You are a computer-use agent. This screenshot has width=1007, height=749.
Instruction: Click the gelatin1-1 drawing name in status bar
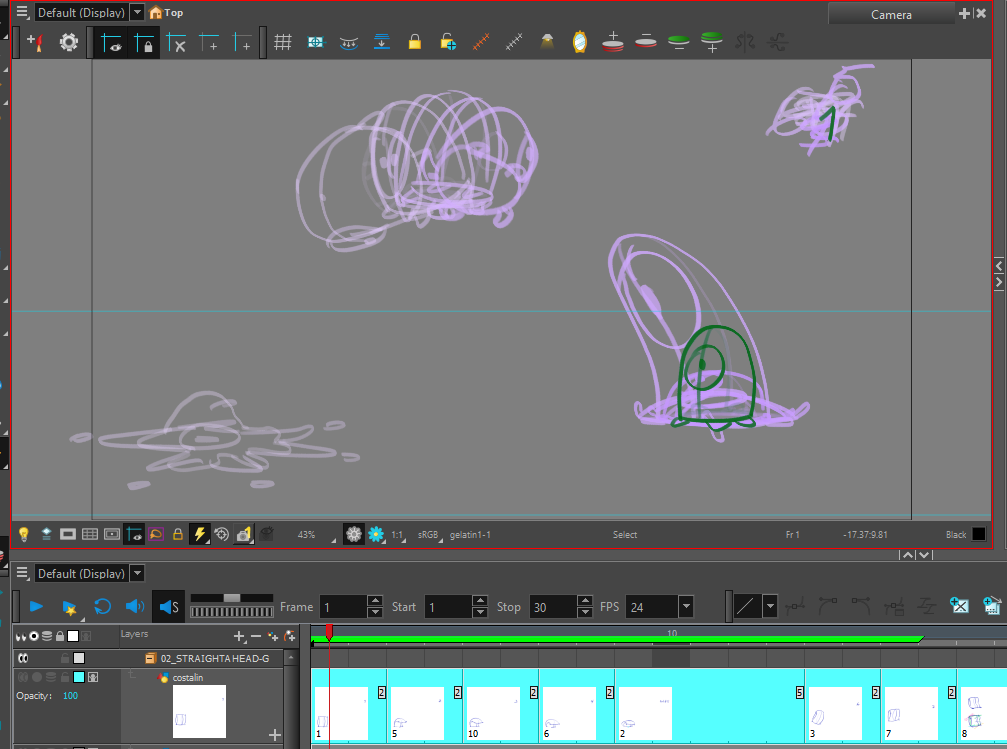pos(470,534)
